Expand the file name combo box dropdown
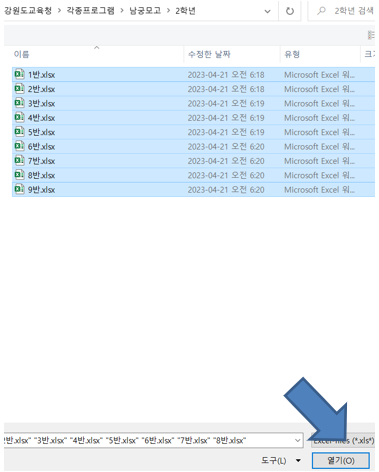 click(298, 440)
